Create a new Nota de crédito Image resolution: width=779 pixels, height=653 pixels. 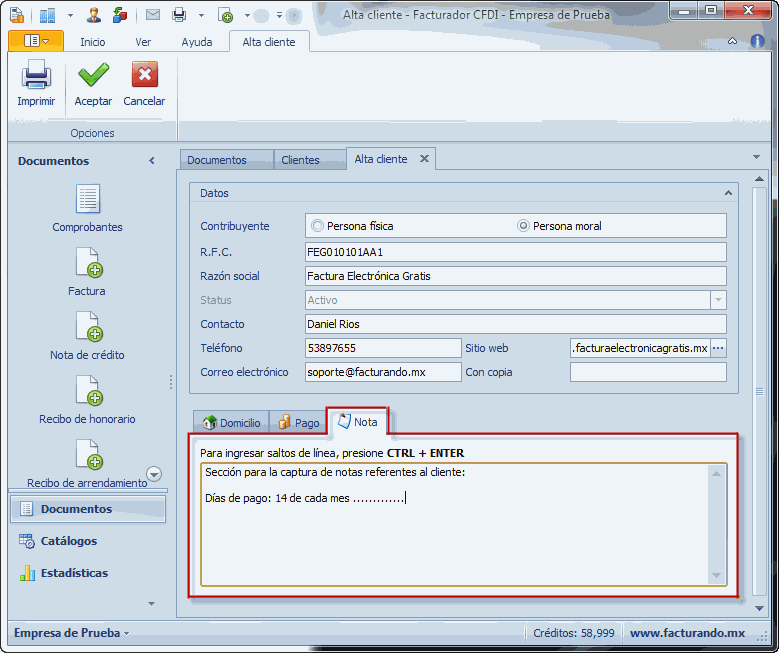click(x=88, y=327)
